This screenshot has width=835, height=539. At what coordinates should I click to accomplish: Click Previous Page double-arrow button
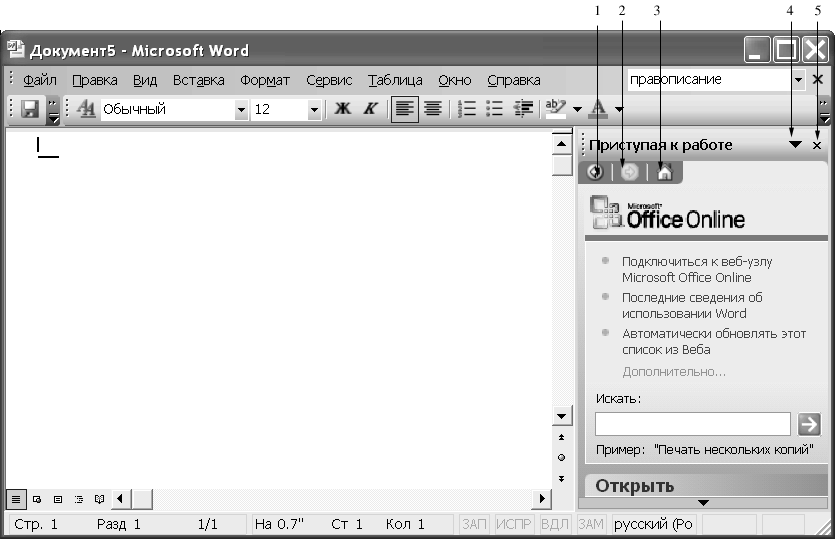(x=561, y=437)
